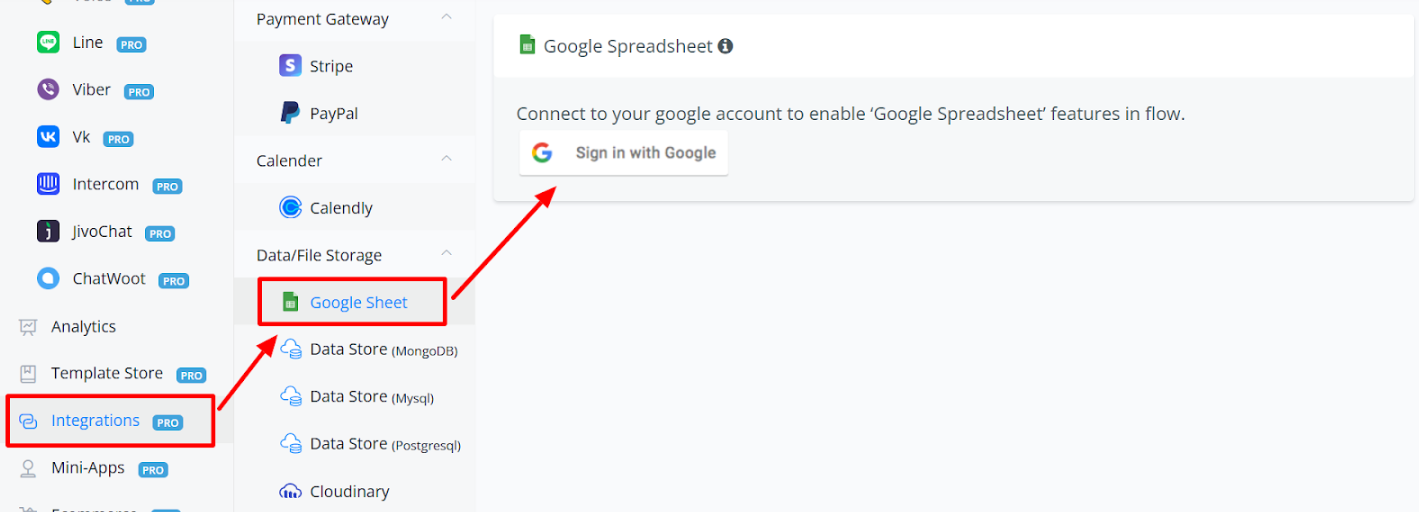Click the Intercom channel icon
This screenshot has height=512, width=1419.
point(48,184)
